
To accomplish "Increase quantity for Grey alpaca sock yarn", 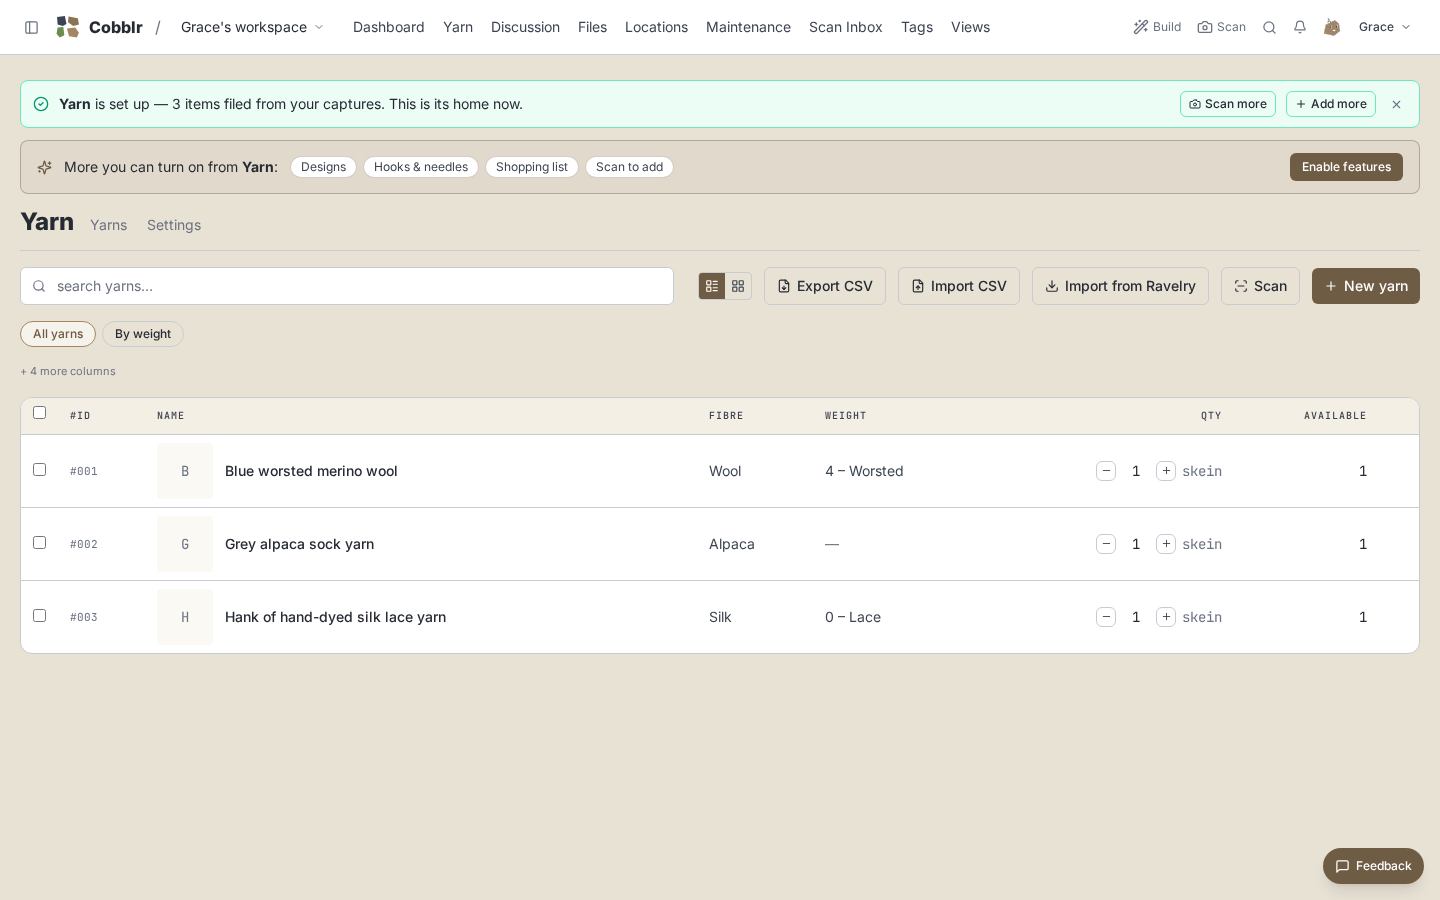I will coord(1166,544).
